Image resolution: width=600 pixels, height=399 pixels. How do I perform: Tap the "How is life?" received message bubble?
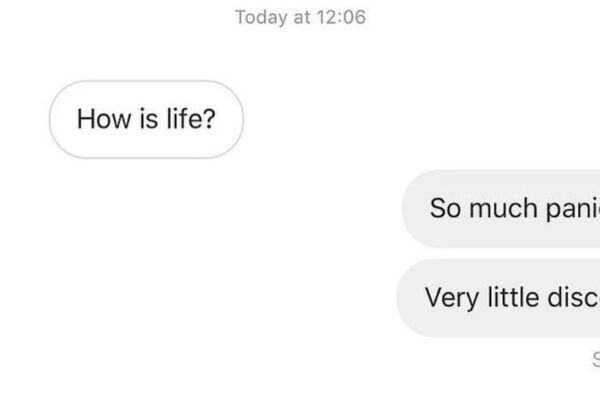146,119
